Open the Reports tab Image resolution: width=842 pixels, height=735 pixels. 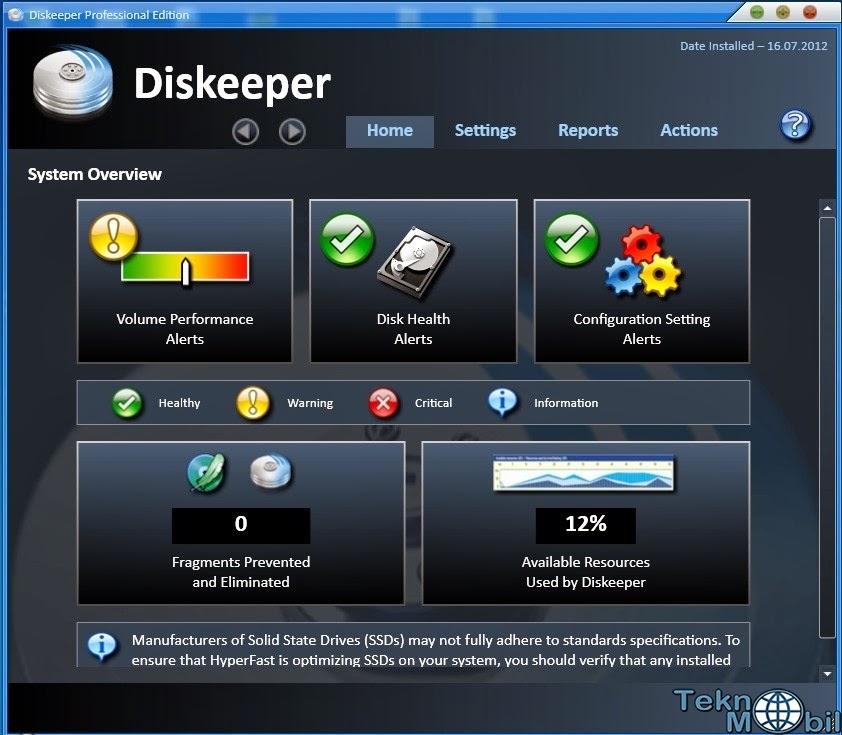click(588, 131)
